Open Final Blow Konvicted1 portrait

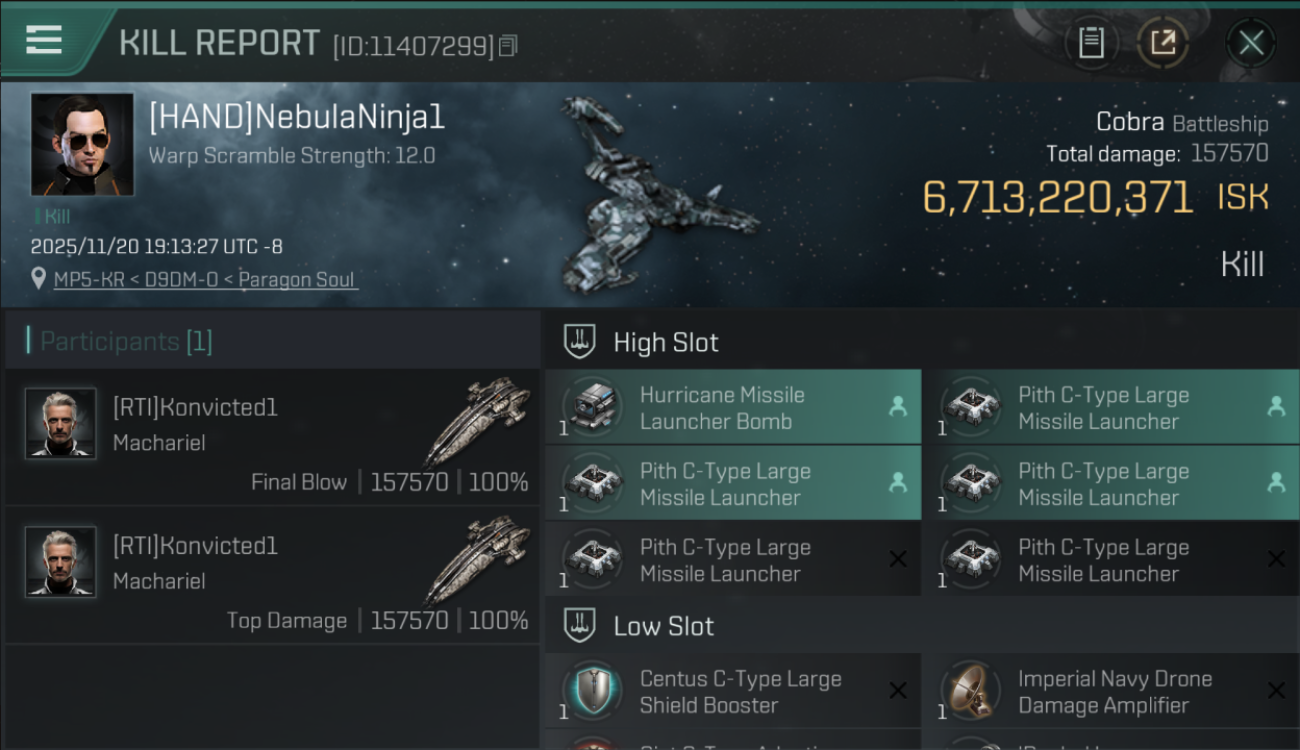pos(61,423)
